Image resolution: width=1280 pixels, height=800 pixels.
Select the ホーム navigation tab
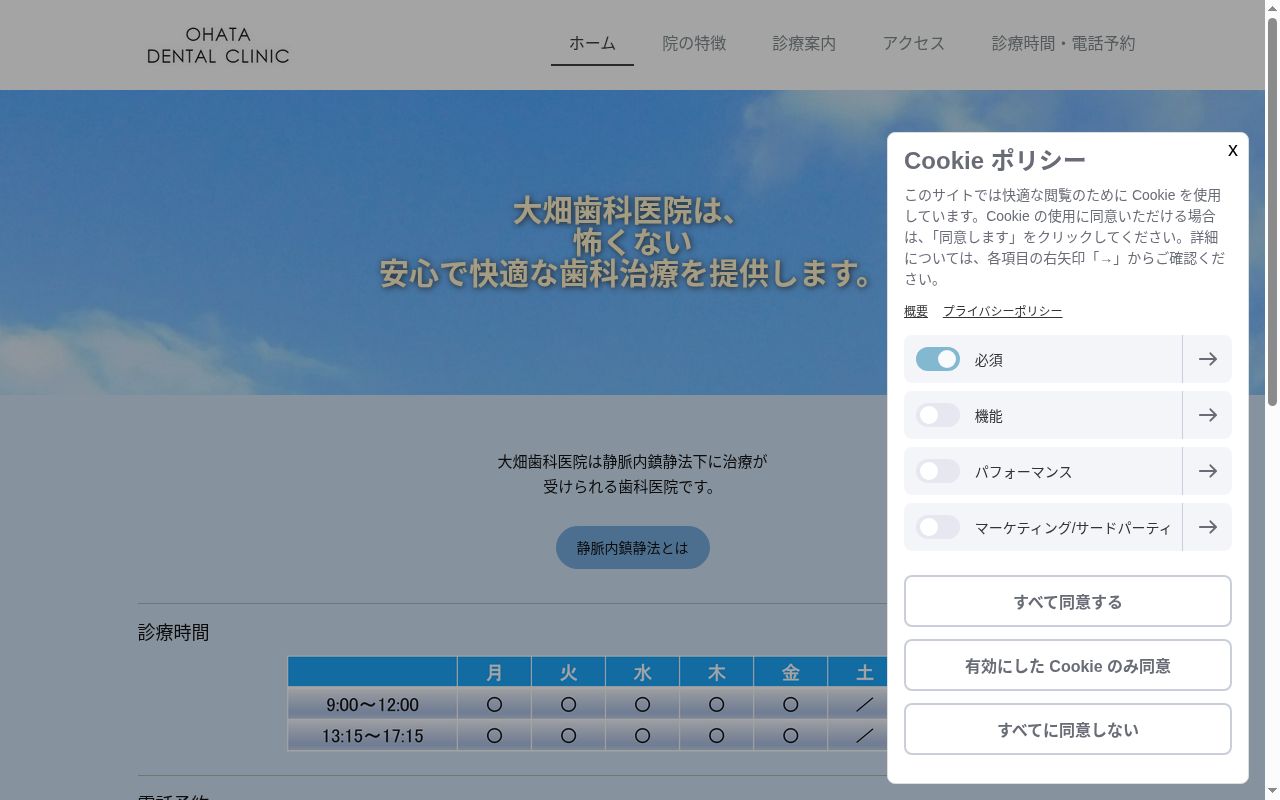592,44
